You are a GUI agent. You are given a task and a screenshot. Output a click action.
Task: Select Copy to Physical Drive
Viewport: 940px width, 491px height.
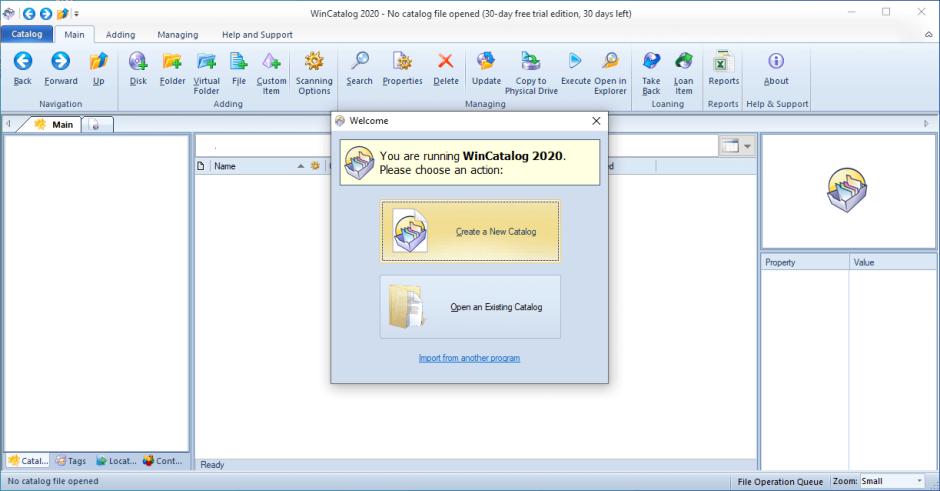531,73
